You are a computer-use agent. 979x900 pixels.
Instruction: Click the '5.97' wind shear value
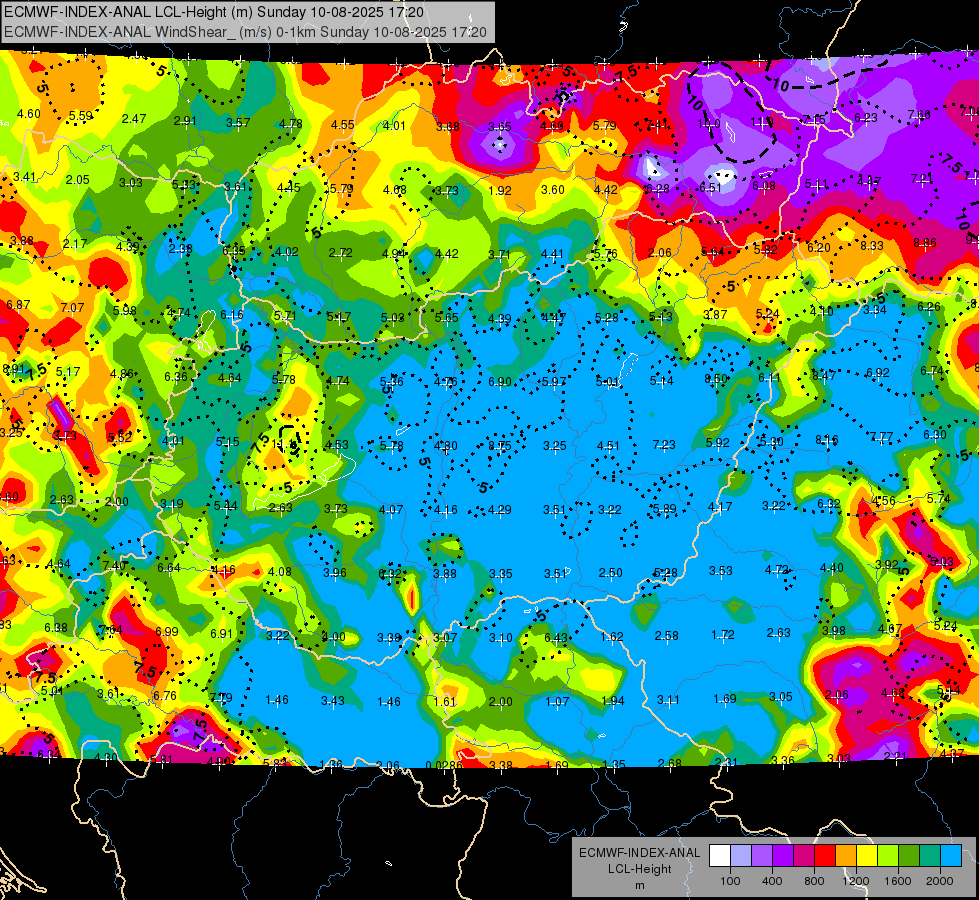554,381
